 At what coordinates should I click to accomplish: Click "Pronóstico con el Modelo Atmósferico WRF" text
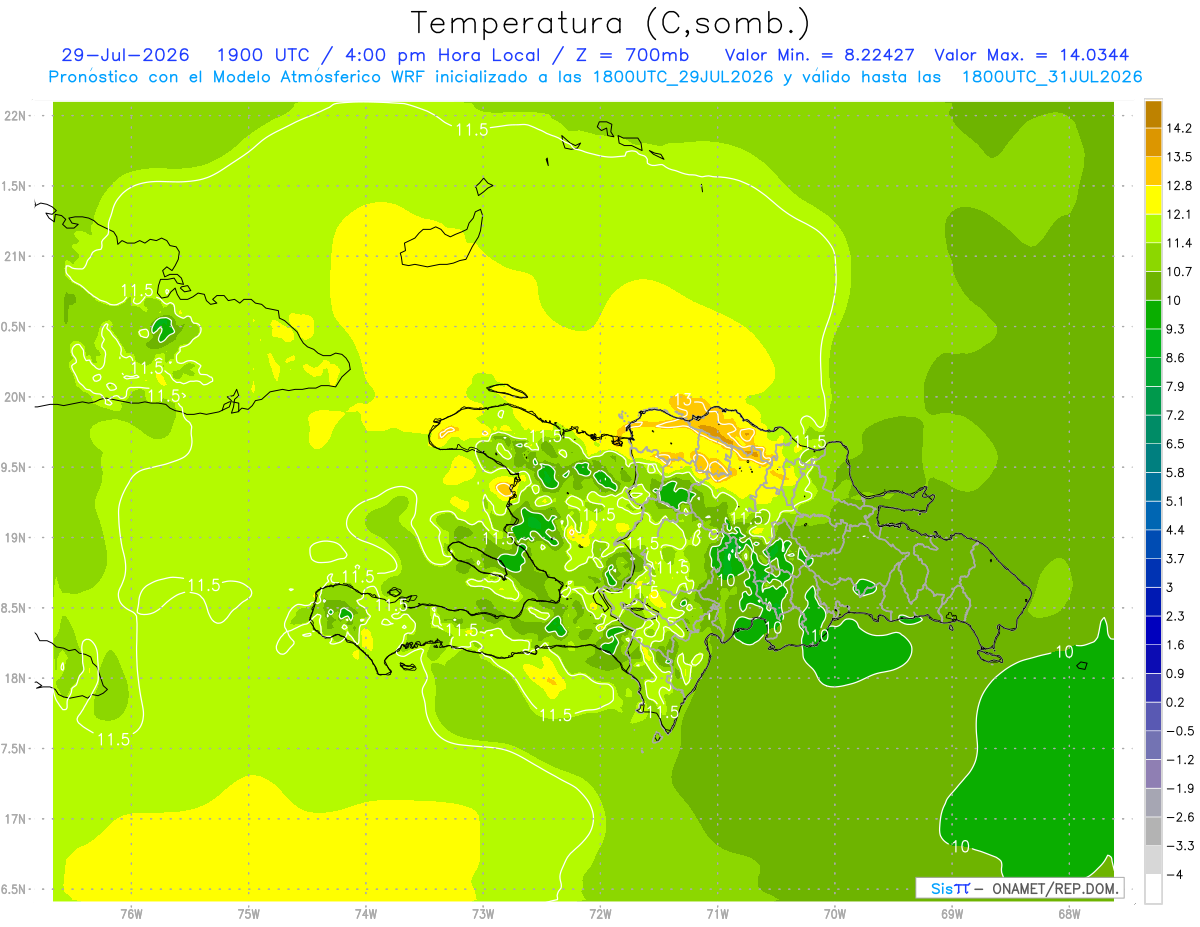click(x=235, y=77)
